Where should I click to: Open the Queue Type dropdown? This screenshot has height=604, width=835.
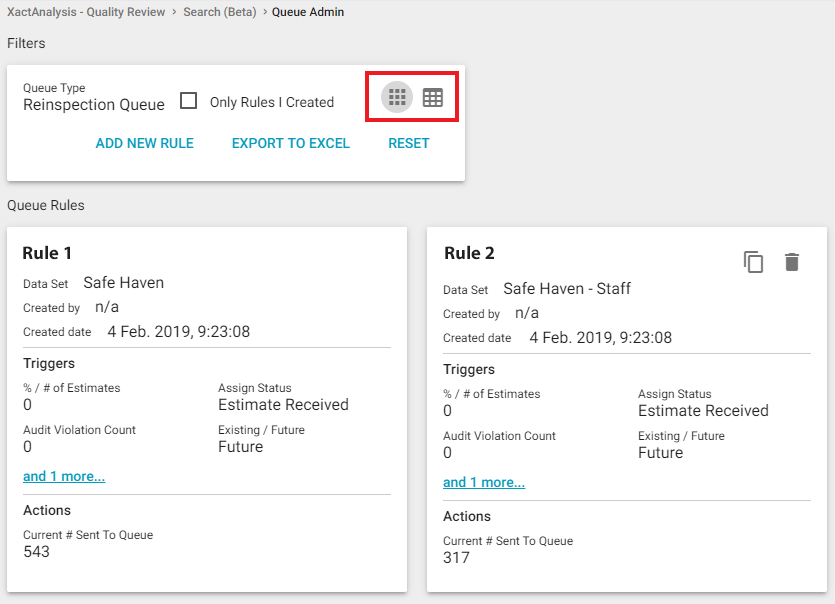[x=93, y=104]
